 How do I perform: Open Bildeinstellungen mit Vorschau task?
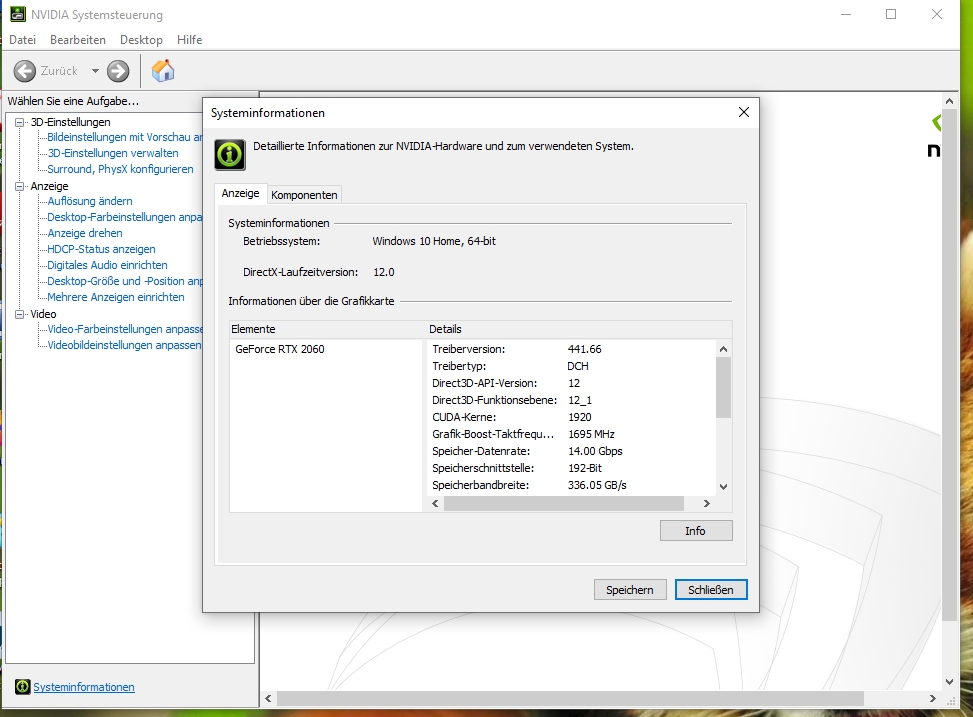click(x=125, y=137)
